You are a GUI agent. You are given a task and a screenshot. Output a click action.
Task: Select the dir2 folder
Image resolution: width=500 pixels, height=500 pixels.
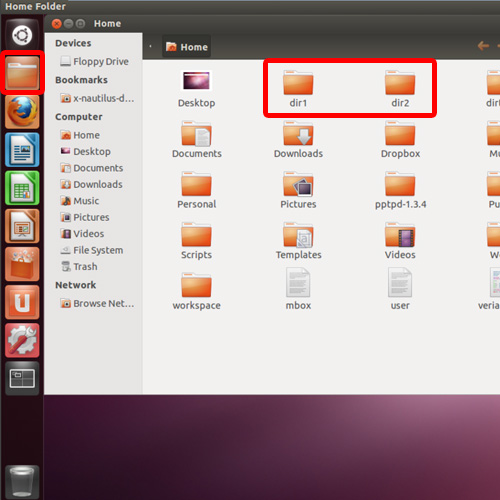click(x=400, y=89)
